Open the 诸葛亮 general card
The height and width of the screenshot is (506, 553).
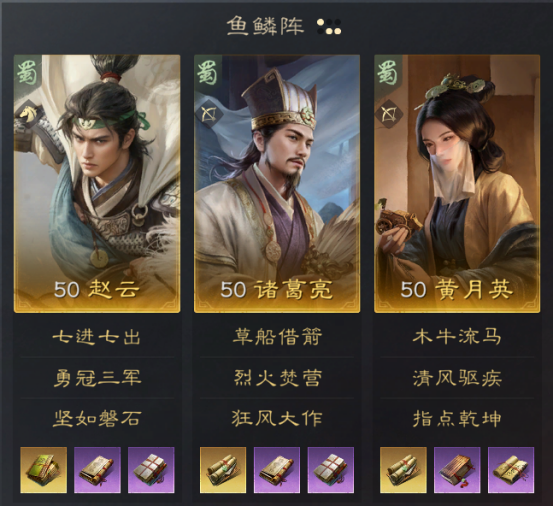coord(277,184)
